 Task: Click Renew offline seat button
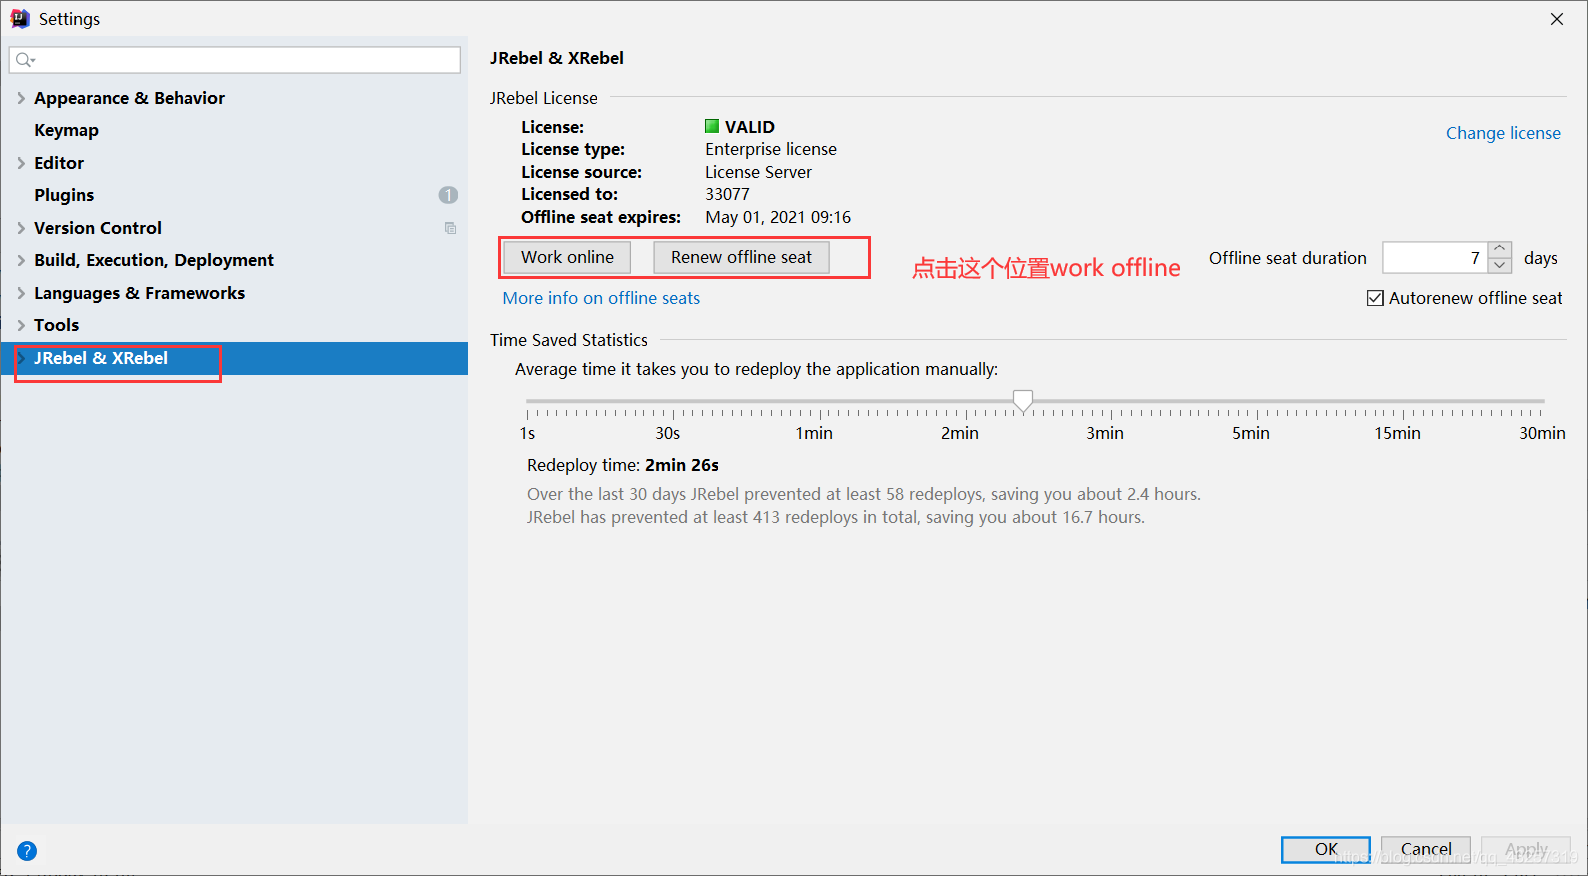[741, 257]
